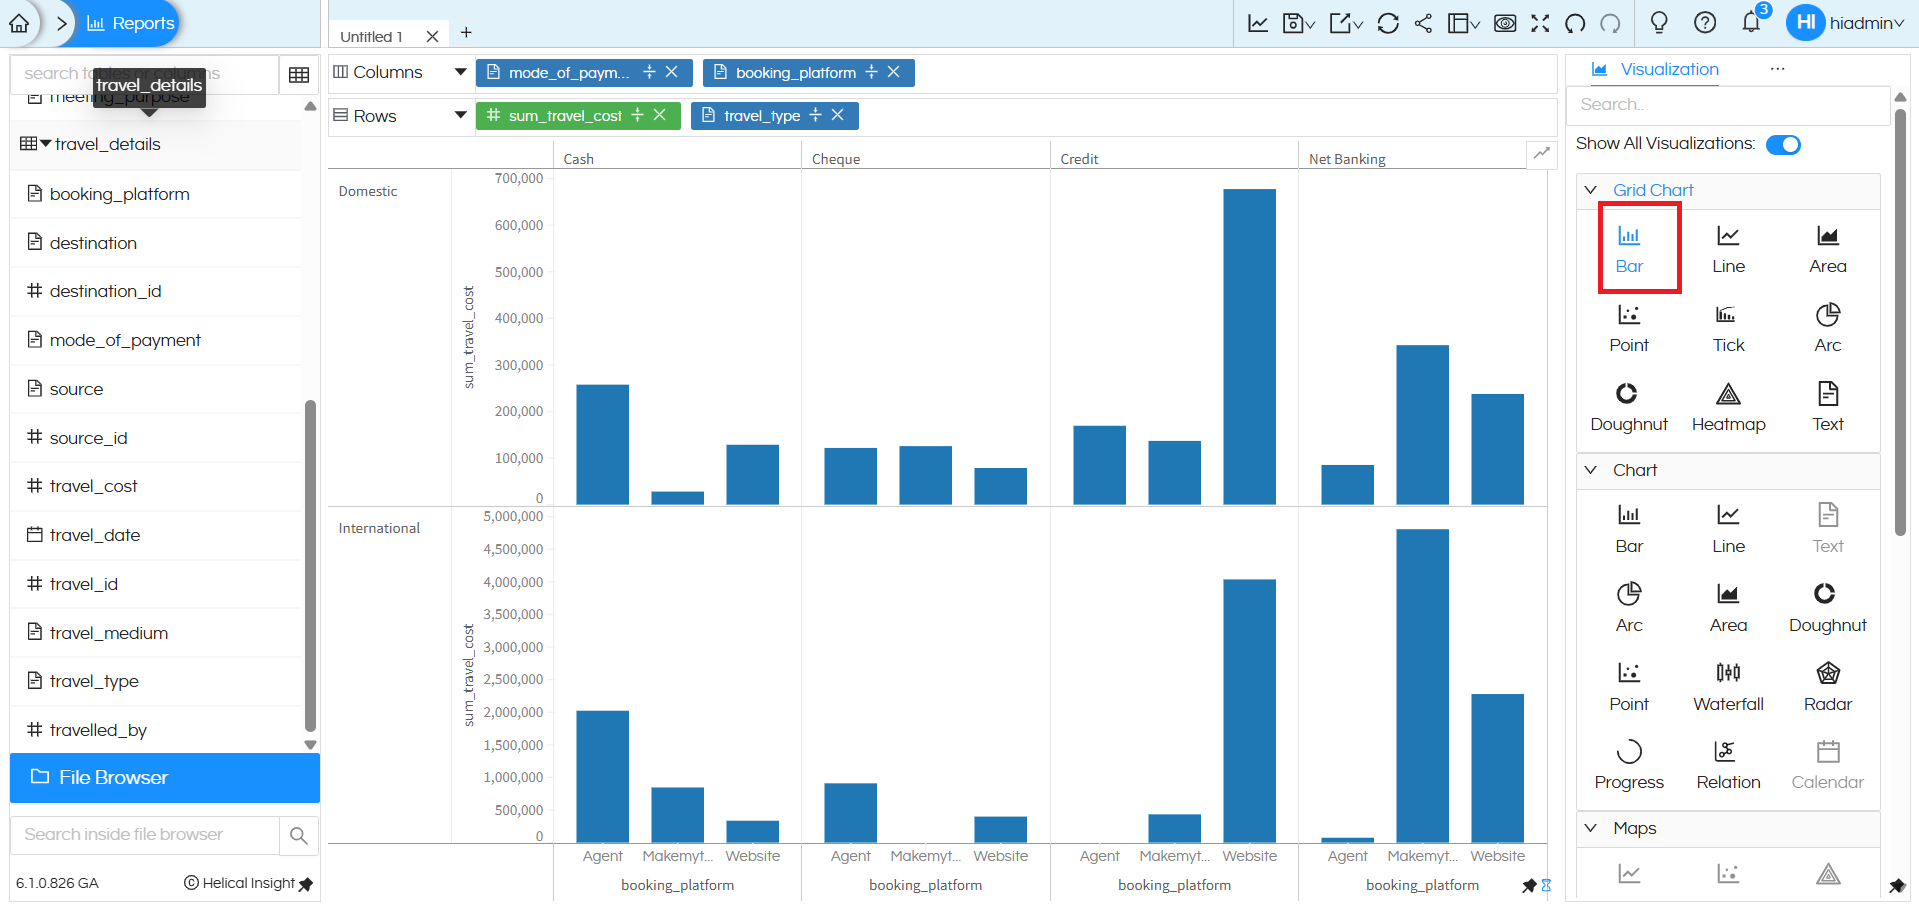Select the Waterfall chart
Screen dimensions: 1919x907
coord(1727,683)
